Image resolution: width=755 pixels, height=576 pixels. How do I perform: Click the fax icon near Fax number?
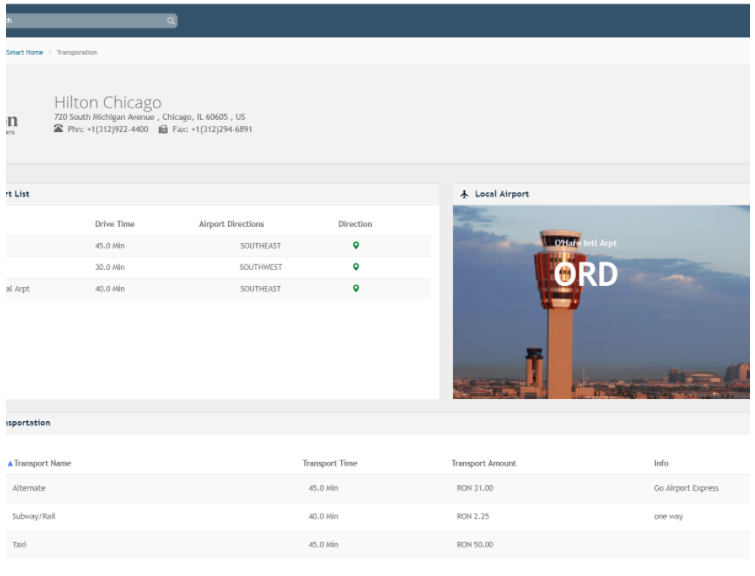[x=163, y=129]
